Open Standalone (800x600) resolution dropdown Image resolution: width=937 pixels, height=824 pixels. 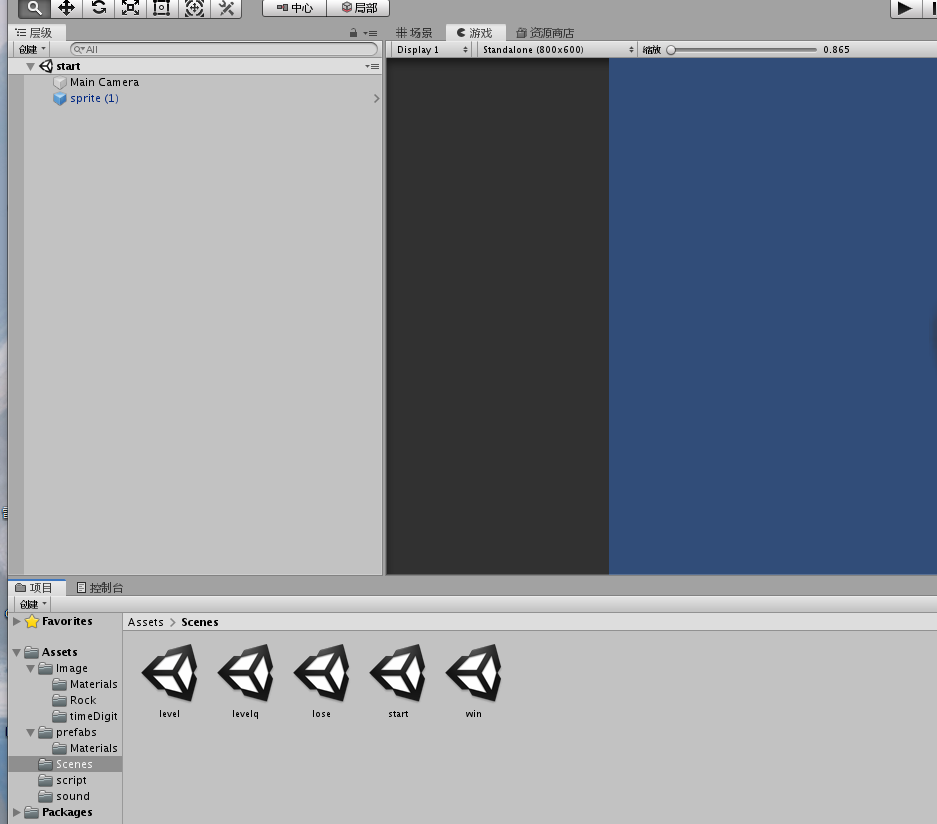pos(557,50)
